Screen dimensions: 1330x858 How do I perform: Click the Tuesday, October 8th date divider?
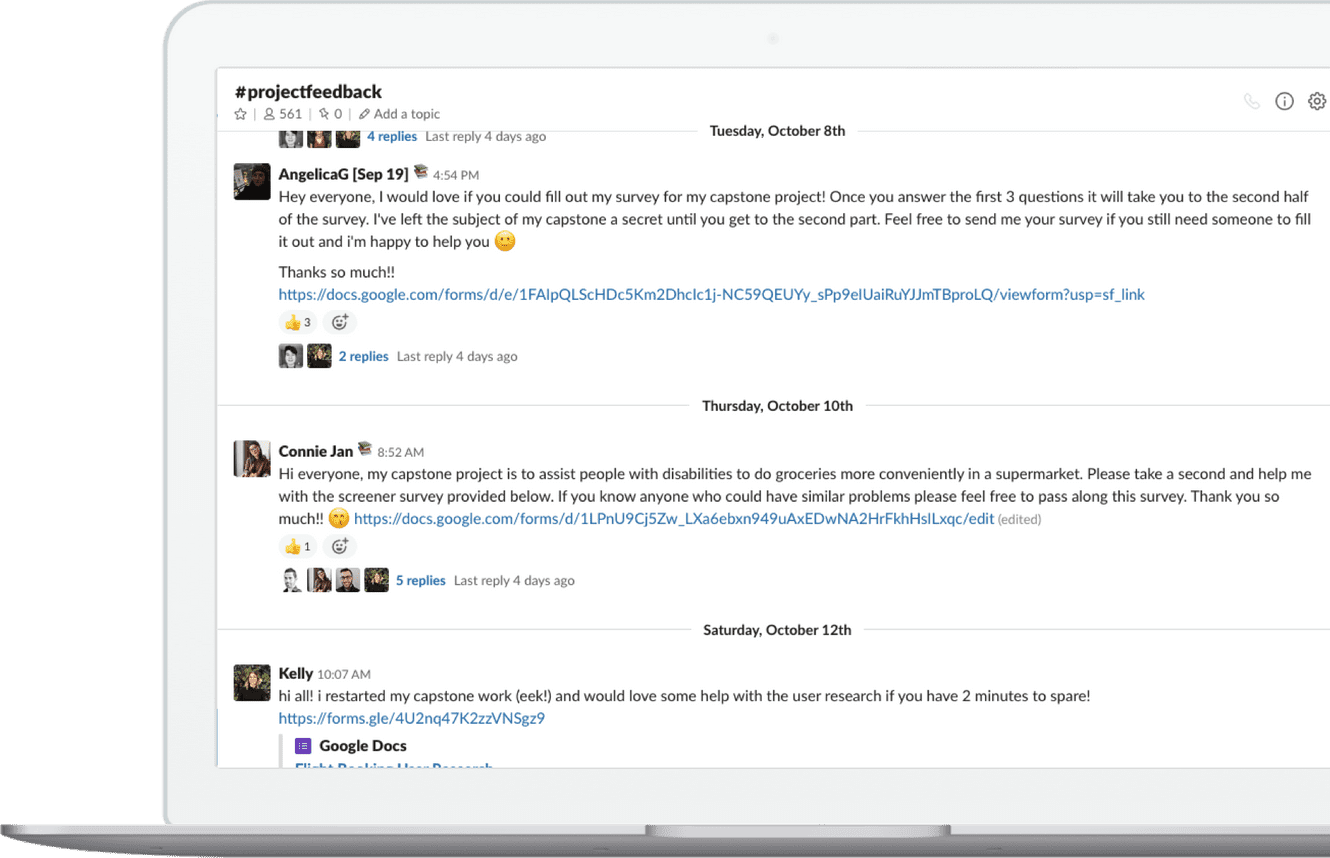tap(778, 130)
